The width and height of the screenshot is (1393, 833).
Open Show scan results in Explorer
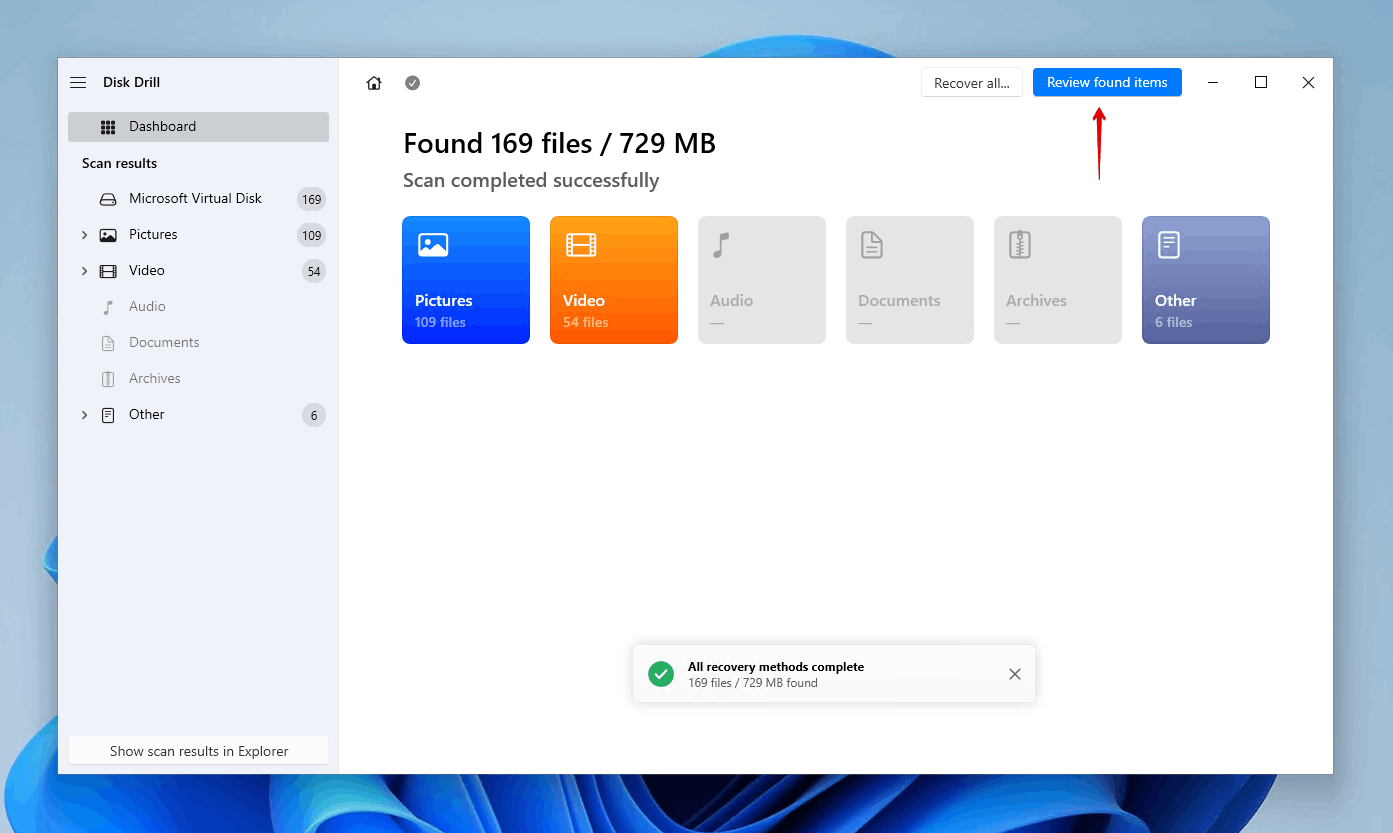pos(198,750)
